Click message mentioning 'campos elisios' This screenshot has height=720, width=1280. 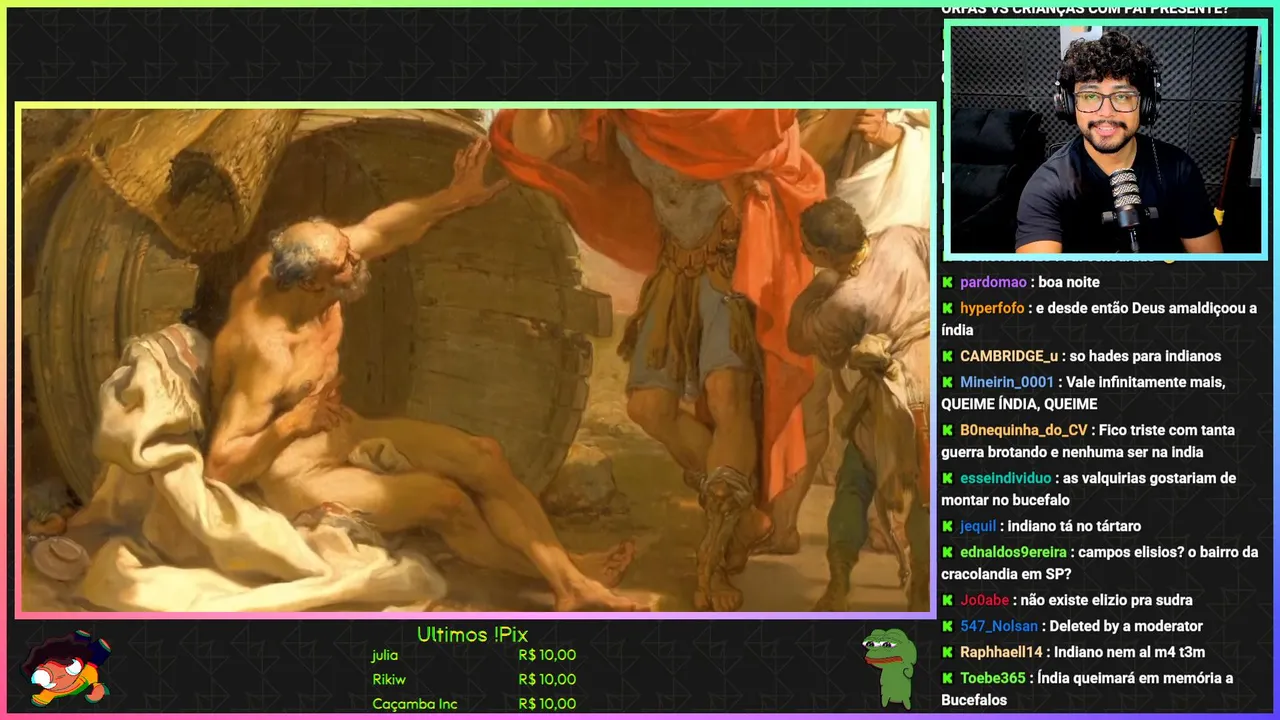(1099, 564)
